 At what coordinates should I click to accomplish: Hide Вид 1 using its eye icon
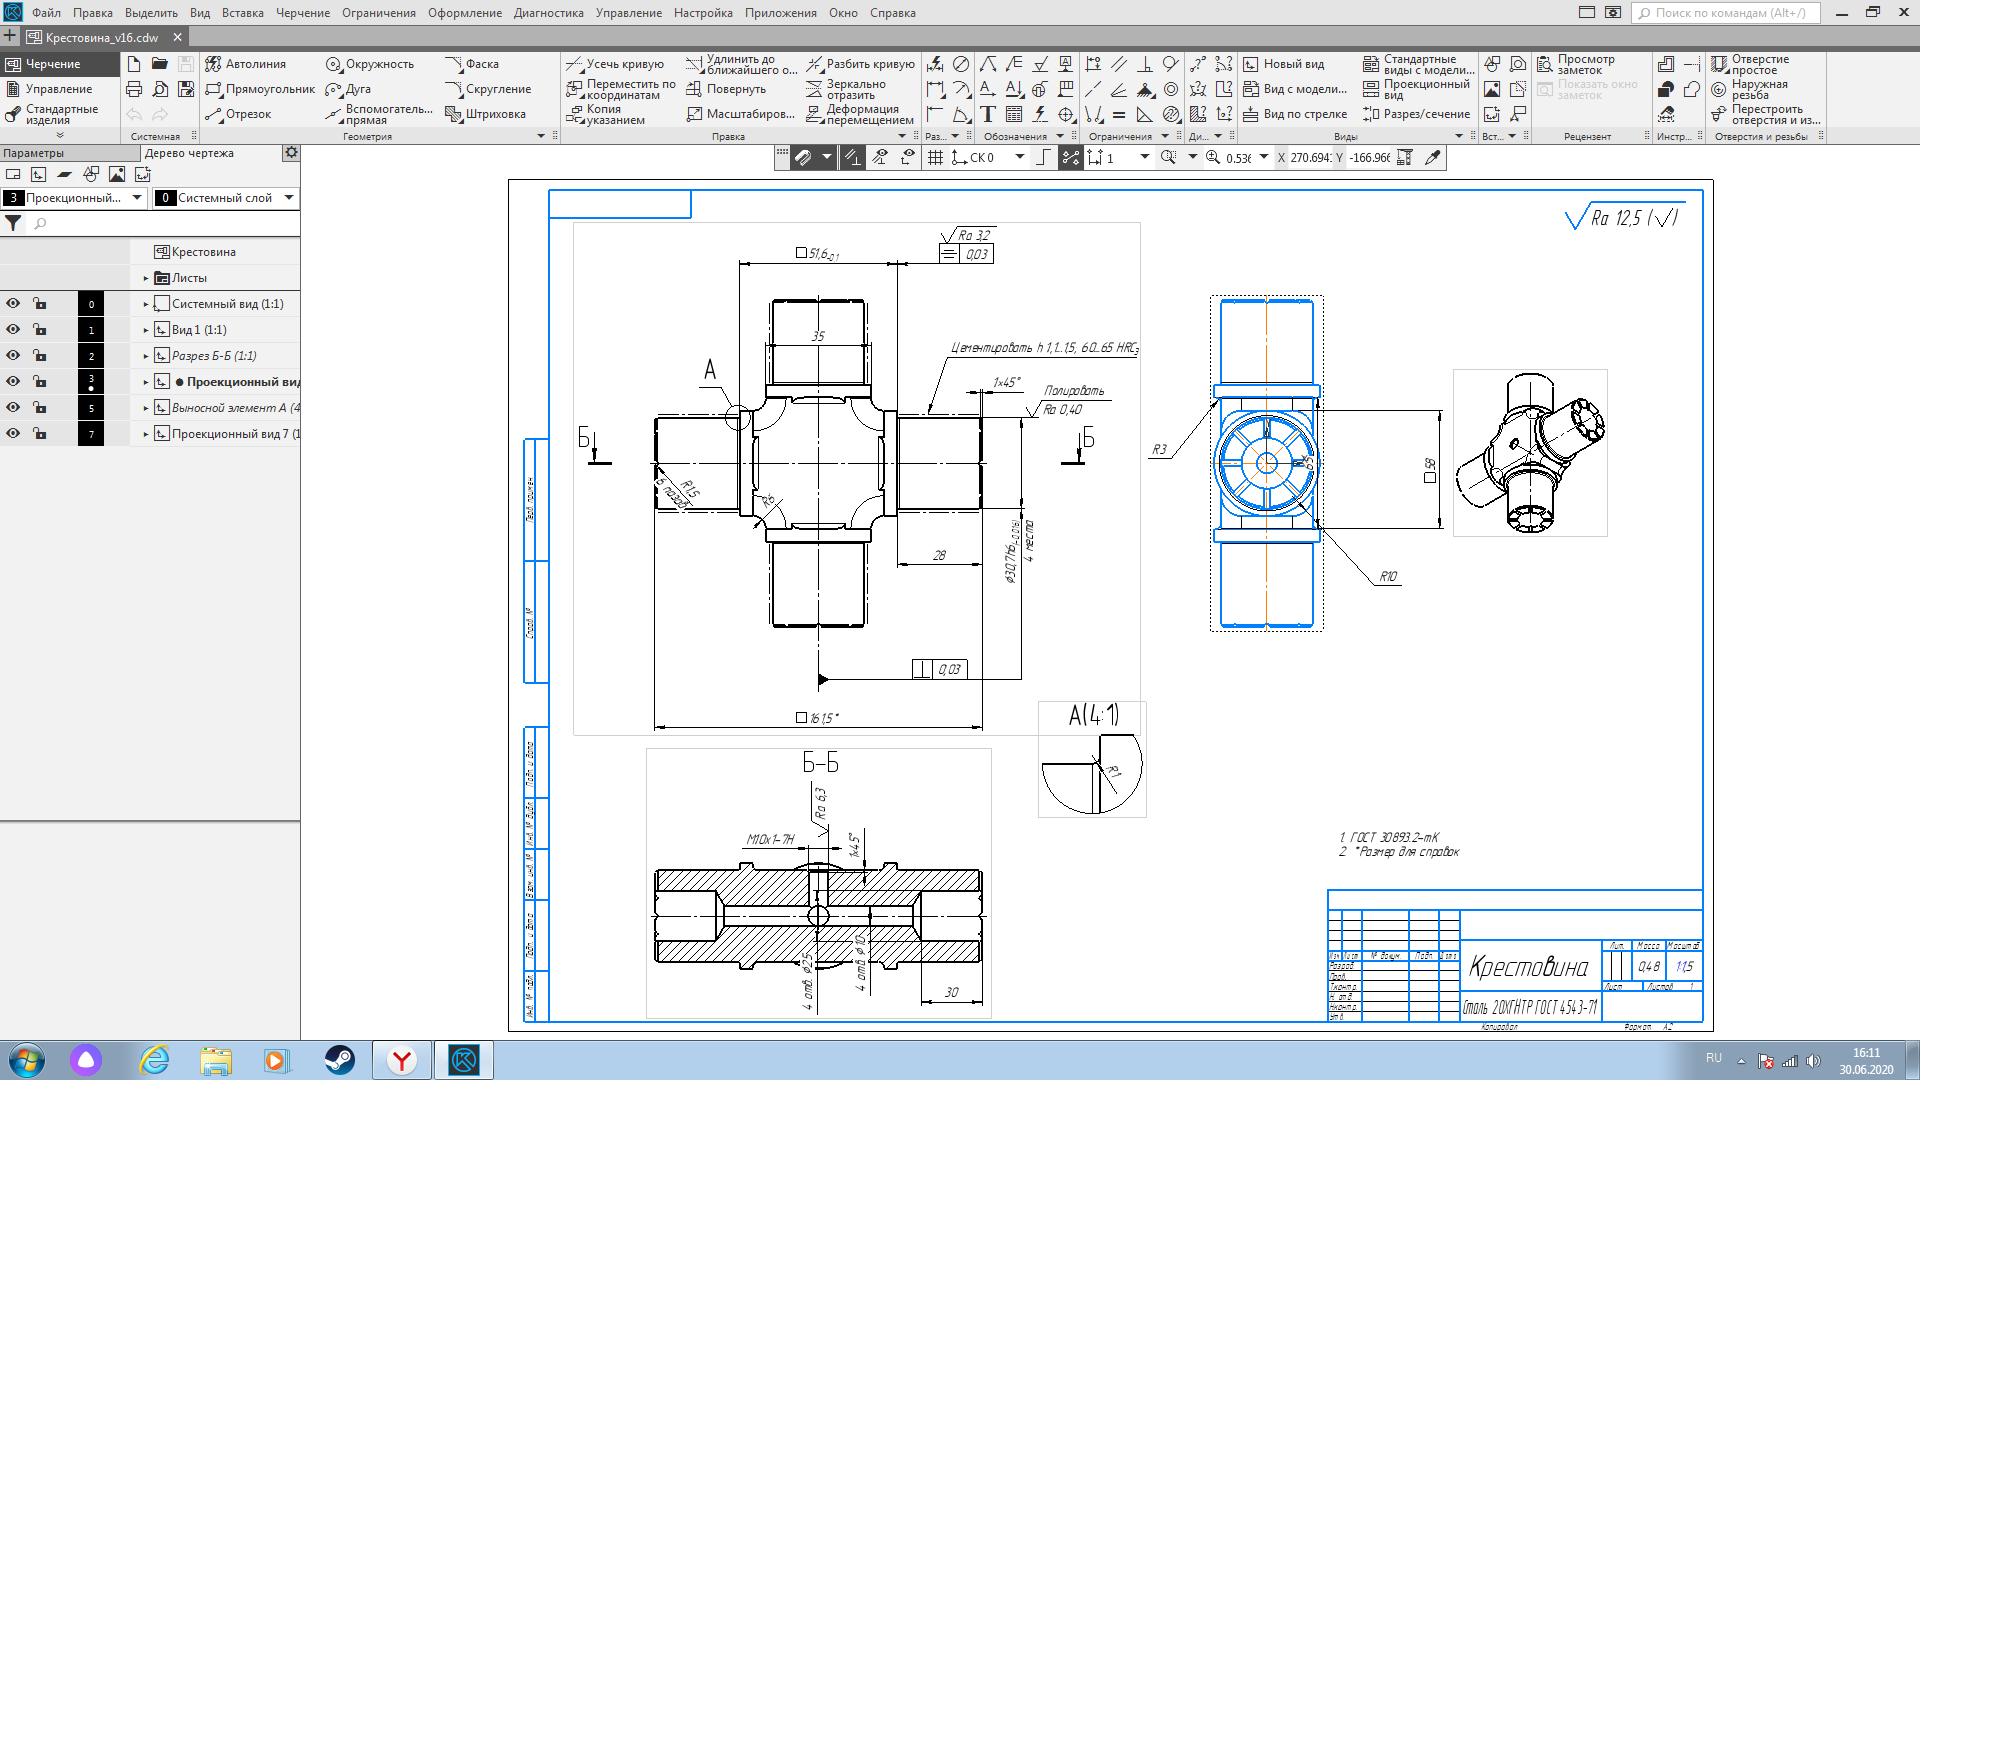pos(13,330)
